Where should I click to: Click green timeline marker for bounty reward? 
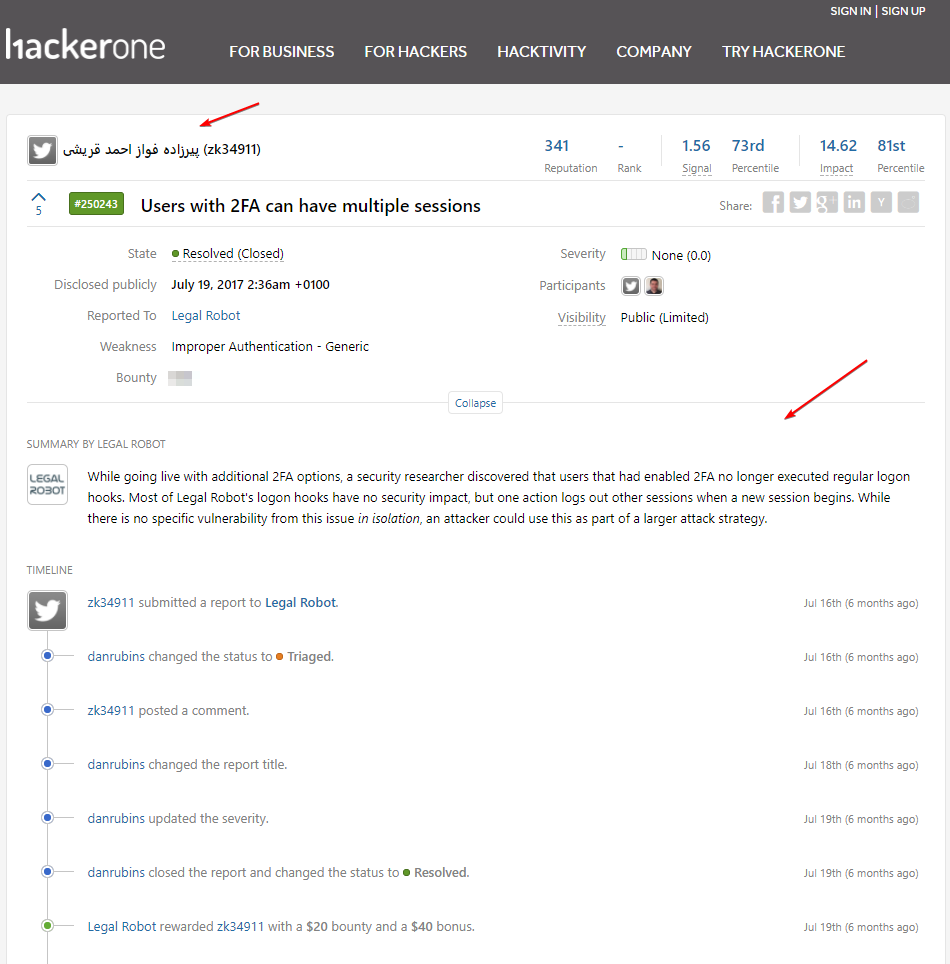click(47, 925)
